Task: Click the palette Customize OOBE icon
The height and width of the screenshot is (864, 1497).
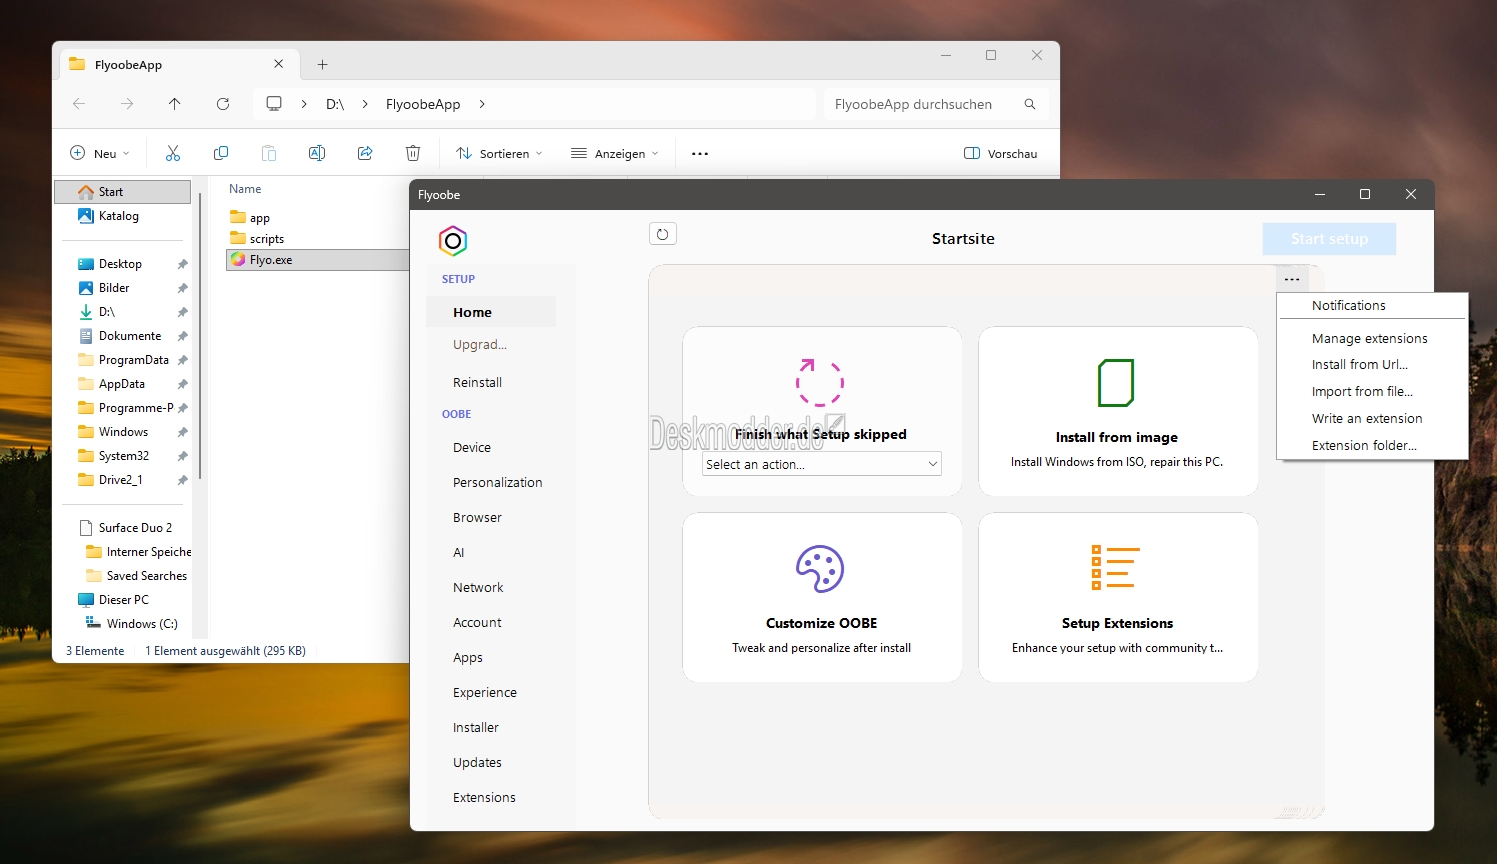Action: [820, 569]
